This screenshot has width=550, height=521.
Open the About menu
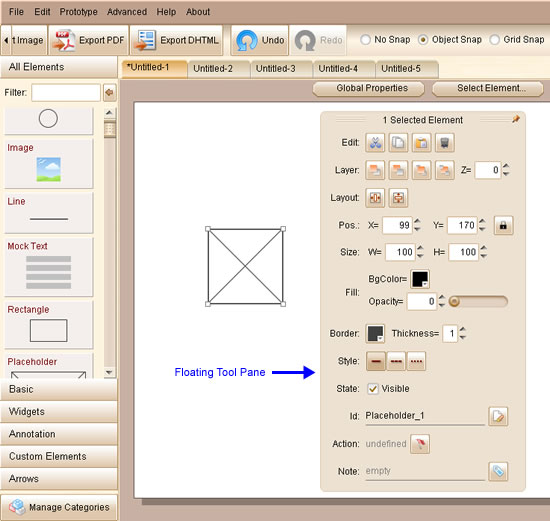pos(198,12)
